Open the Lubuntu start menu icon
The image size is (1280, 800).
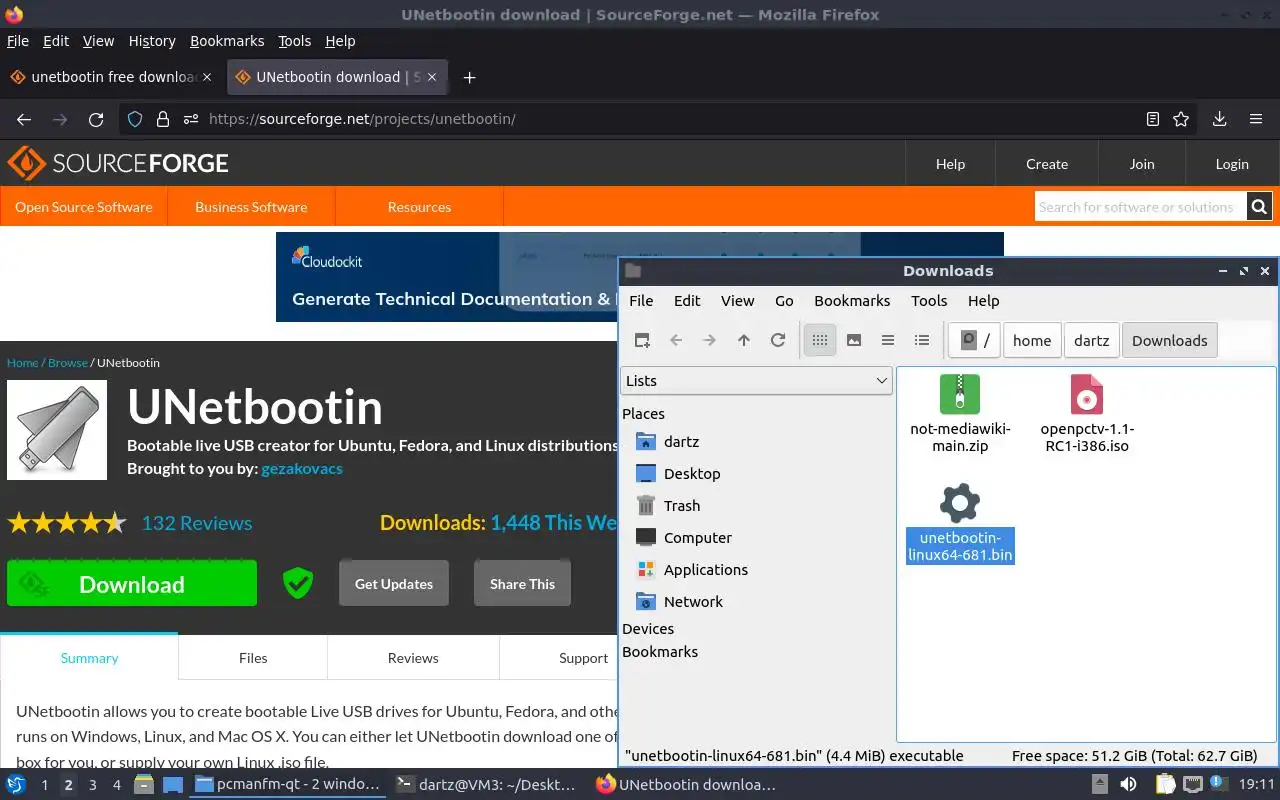point(16,785)
